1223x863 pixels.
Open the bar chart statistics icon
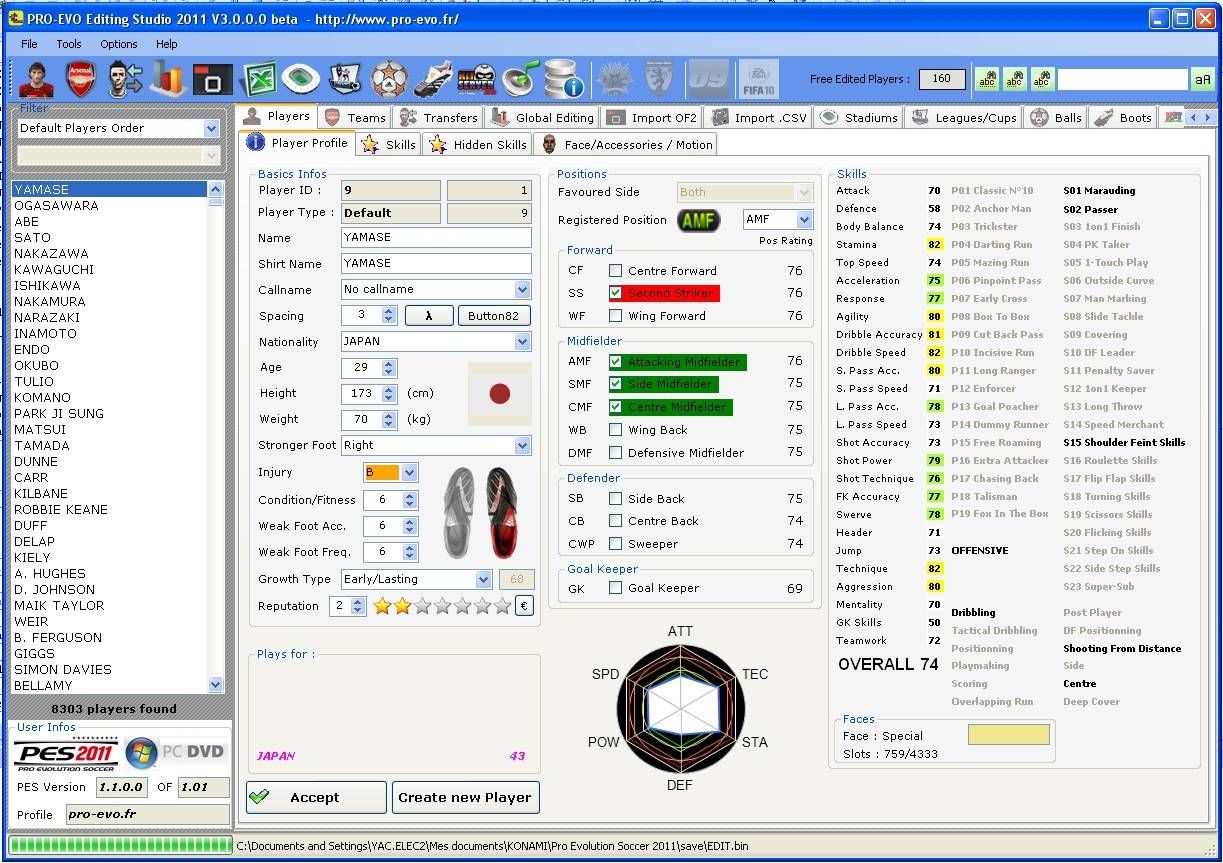[169, 78]
